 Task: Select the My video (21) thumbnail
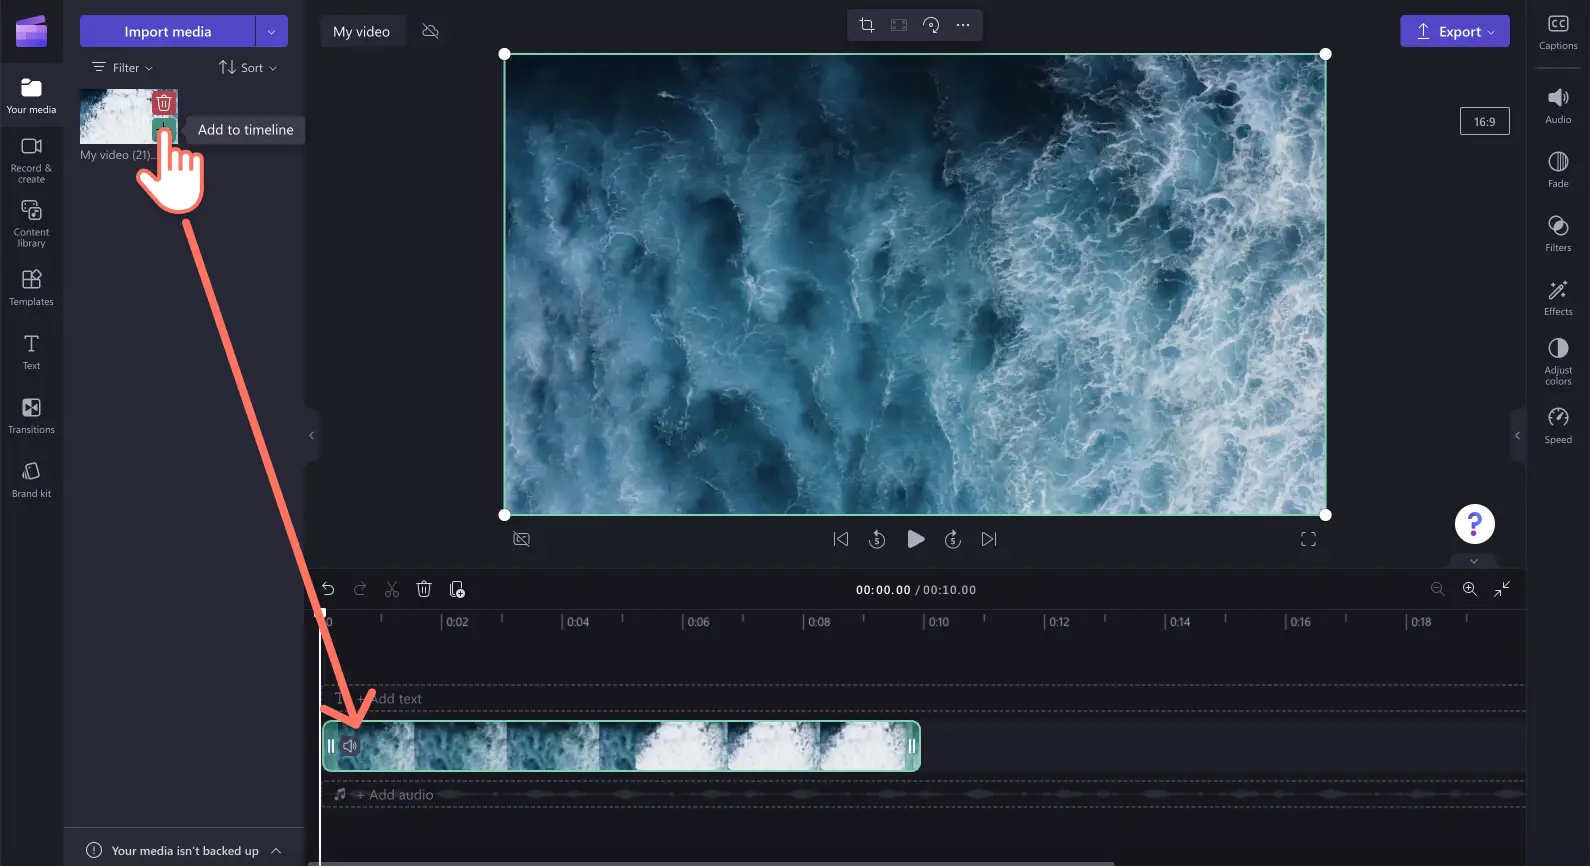click(118, 116)
